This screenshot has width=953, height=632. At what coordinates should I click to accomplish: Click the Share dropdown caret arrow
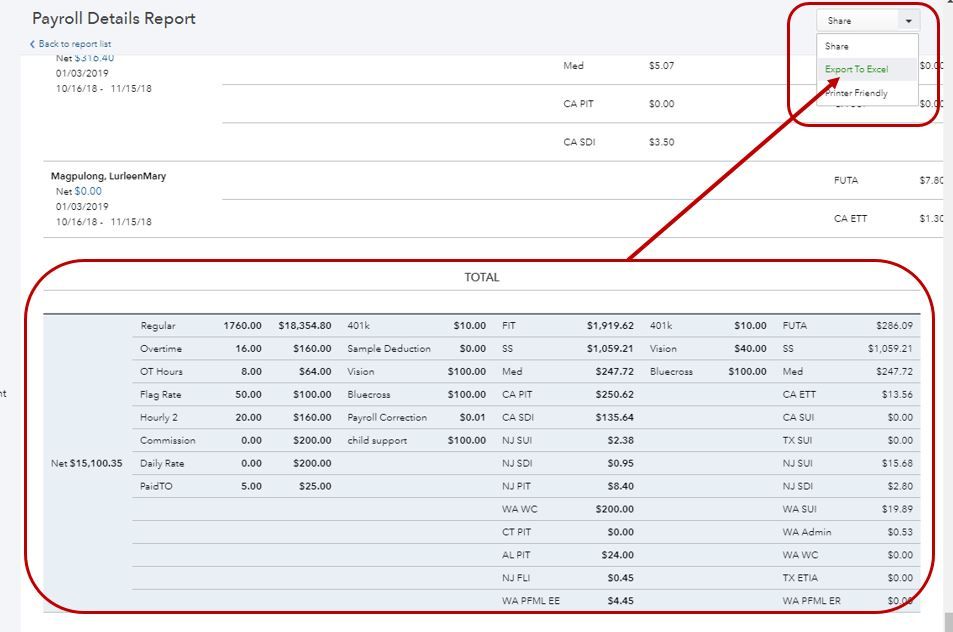click(x=908, y=21)
